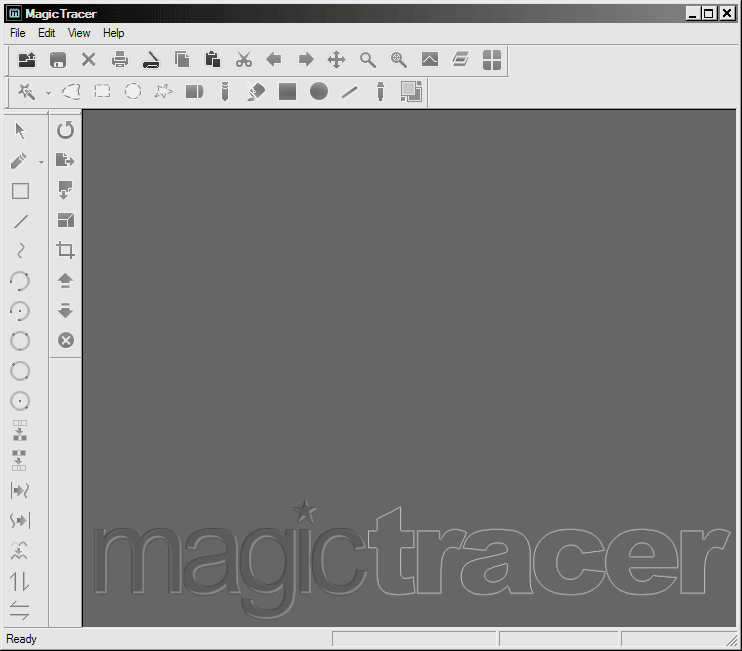The height and width of the screenshot is (651, 742).
Task: Click the picture-frame fit image icon
Action: coord(430,60)
